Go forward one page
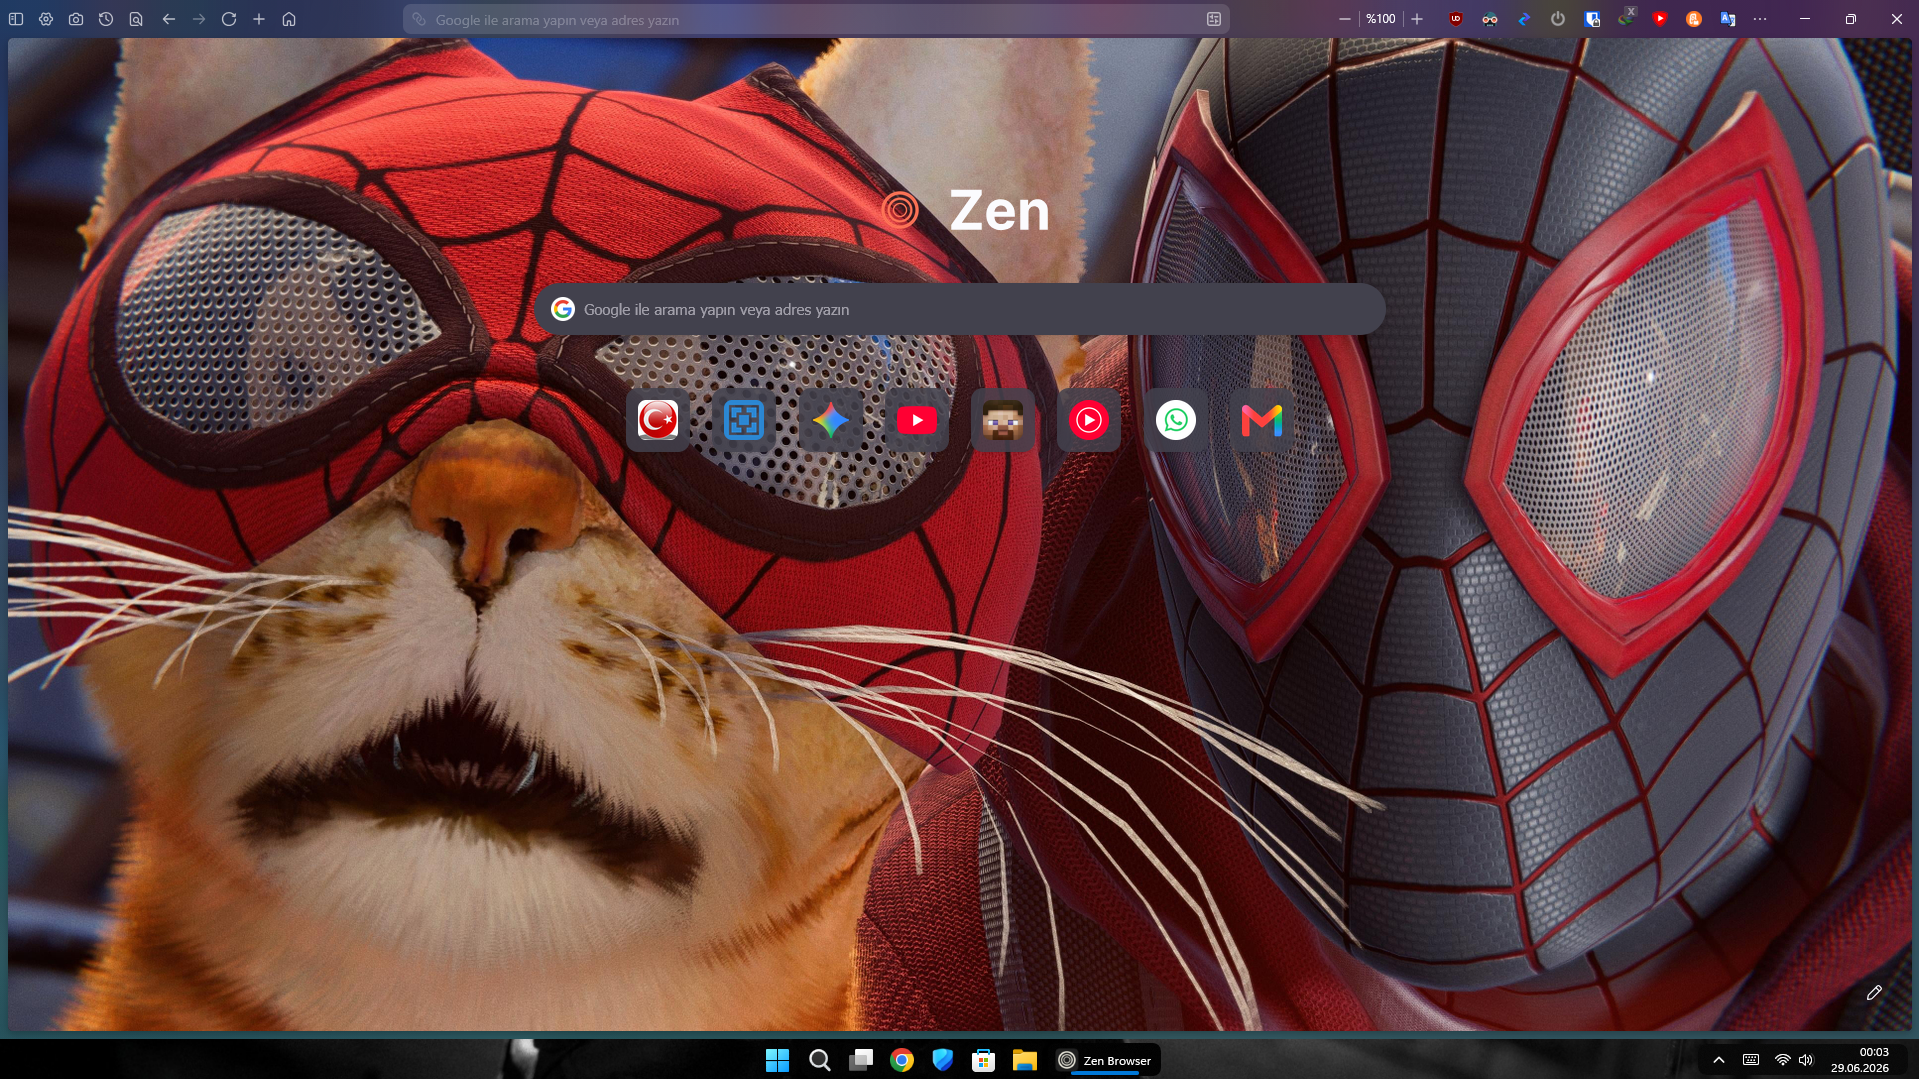 click(x=199, y=19)
